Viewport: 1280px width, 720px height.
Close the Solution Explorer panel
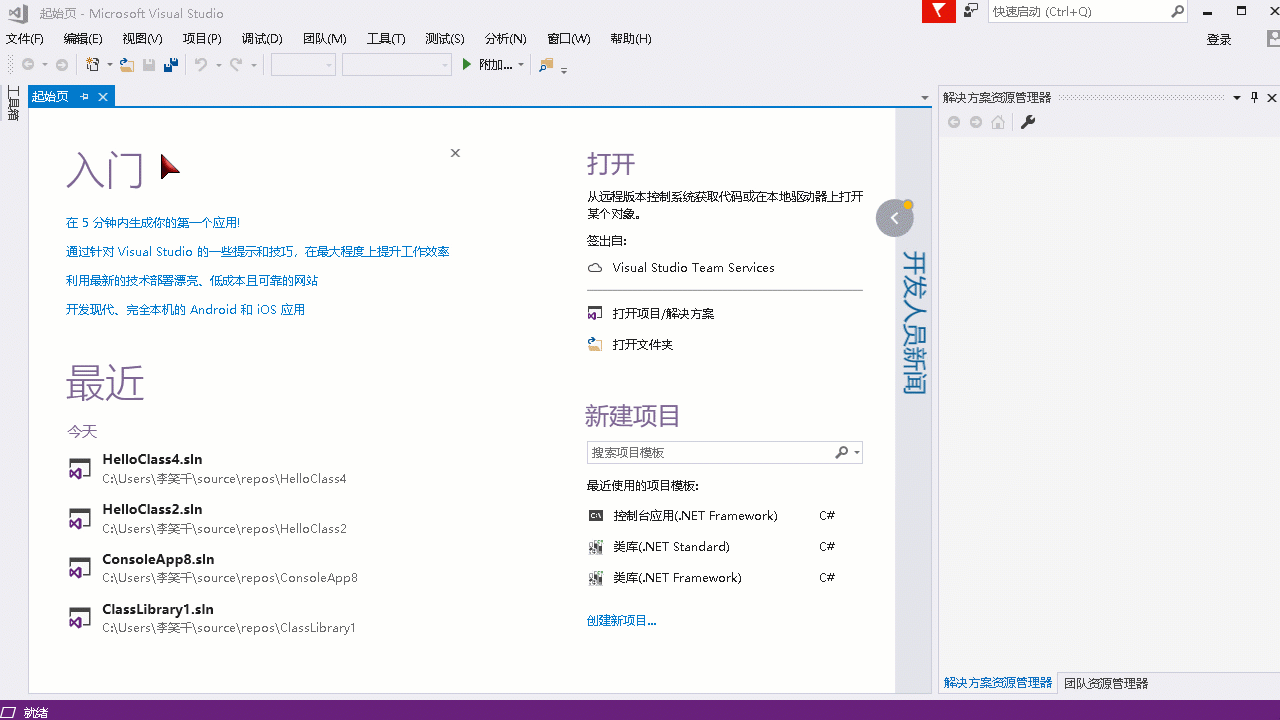coord(1272,97)
